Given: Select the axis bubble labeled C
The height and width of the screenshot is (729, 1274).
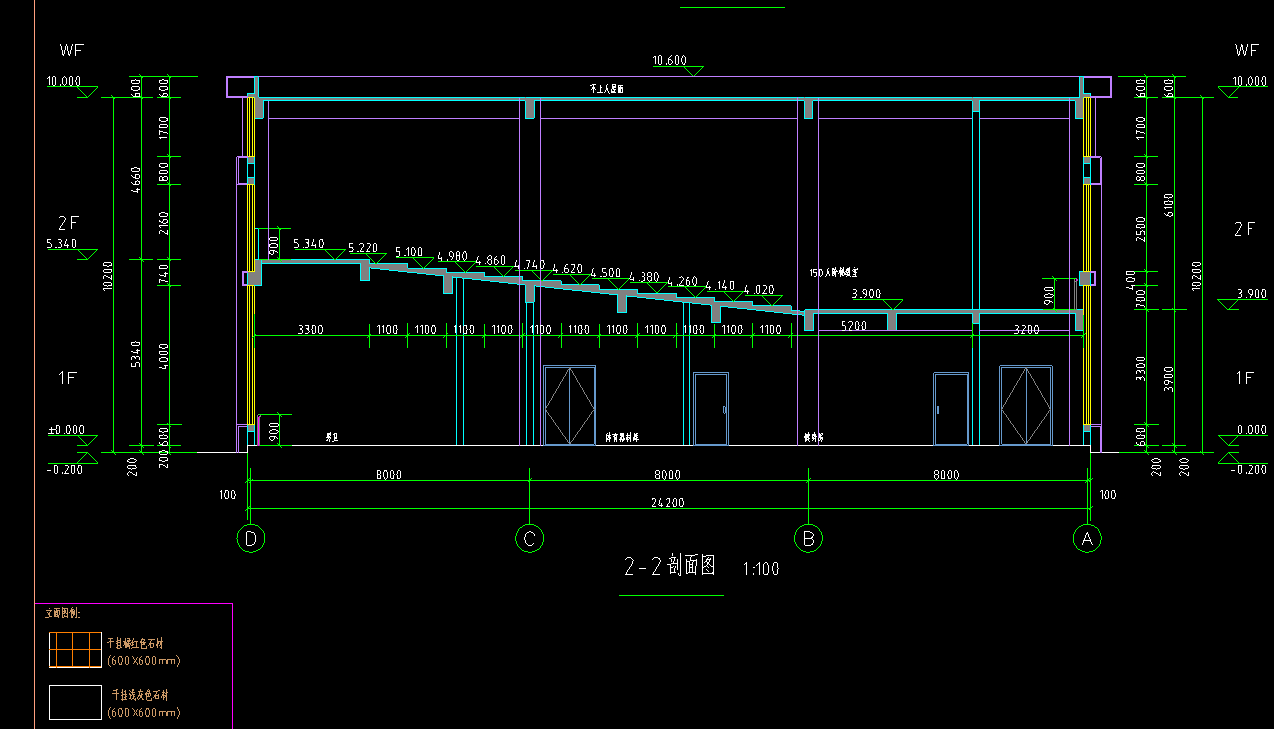Looking at the screenshot, I should tap(529, 539).
